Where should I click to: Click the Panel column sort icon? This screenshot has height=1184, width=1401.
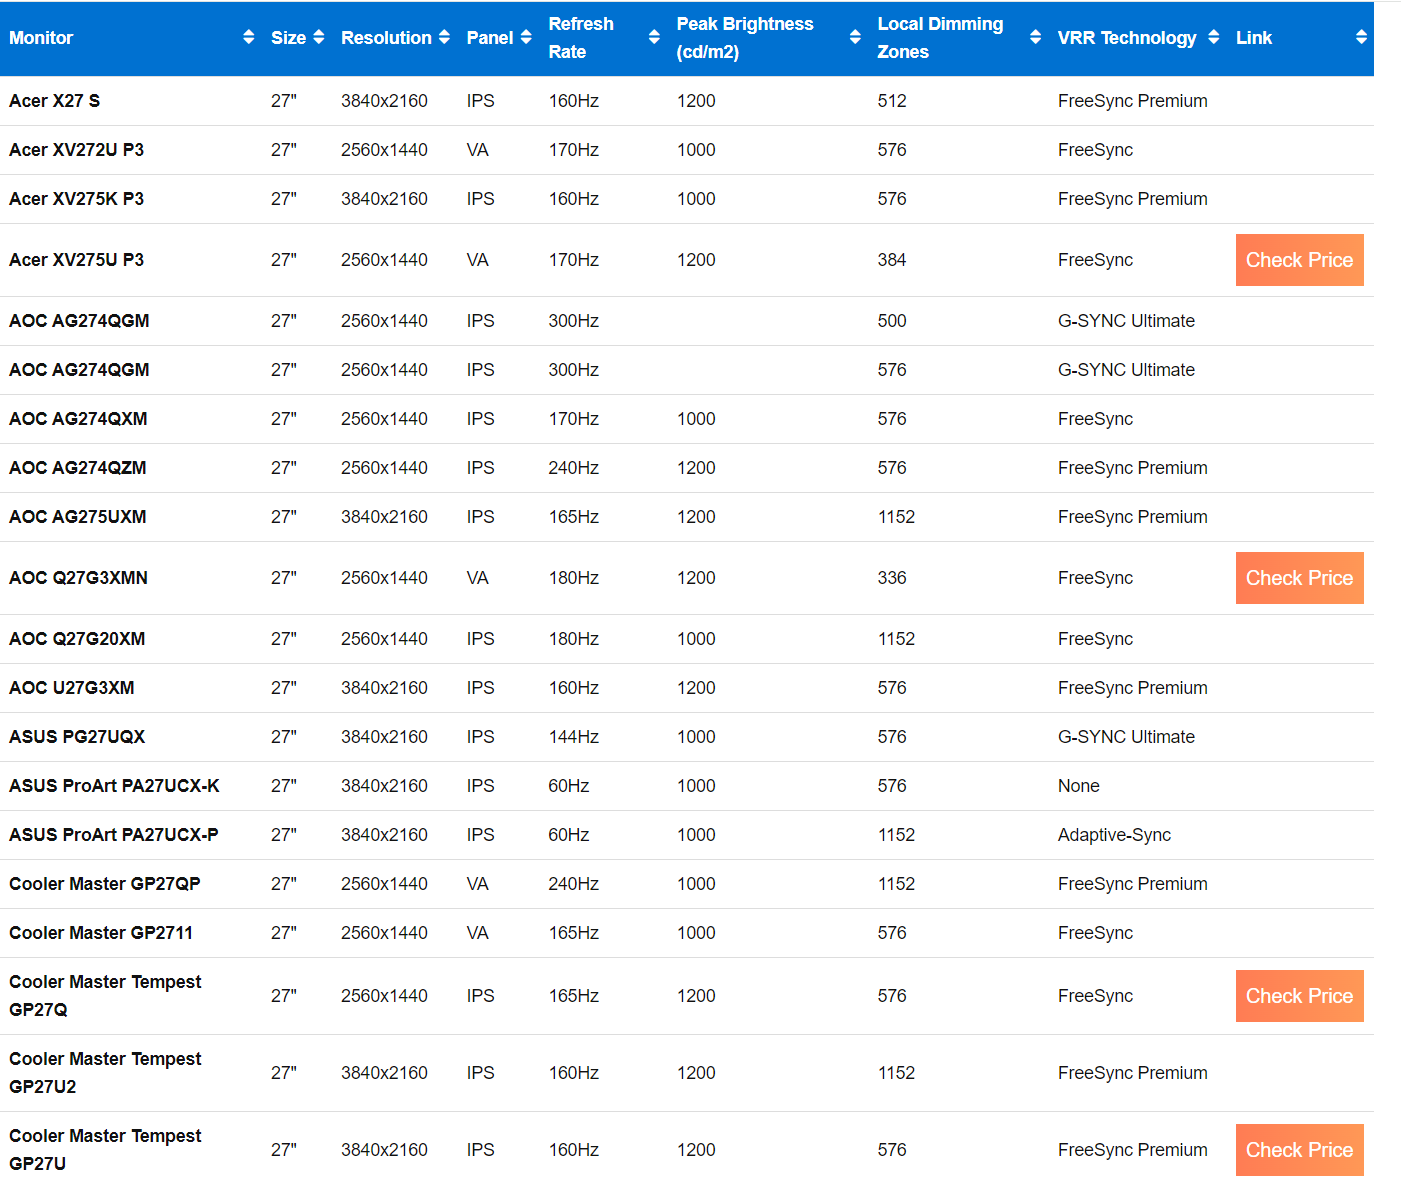526,38
